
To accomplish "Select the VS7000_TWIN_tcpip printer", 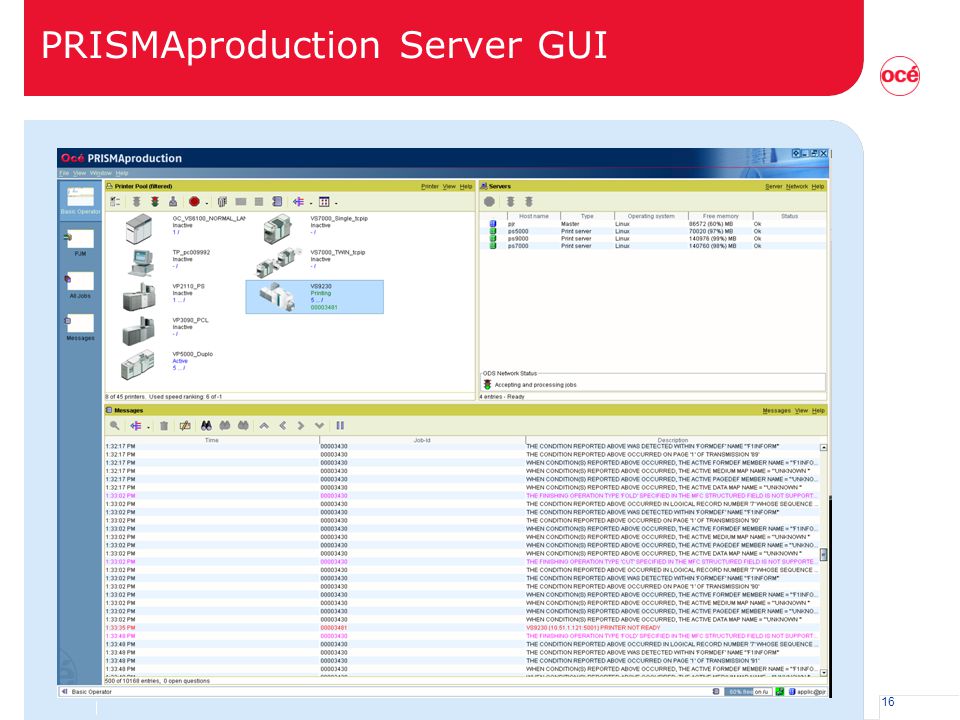I will click(x=311, y=263).
